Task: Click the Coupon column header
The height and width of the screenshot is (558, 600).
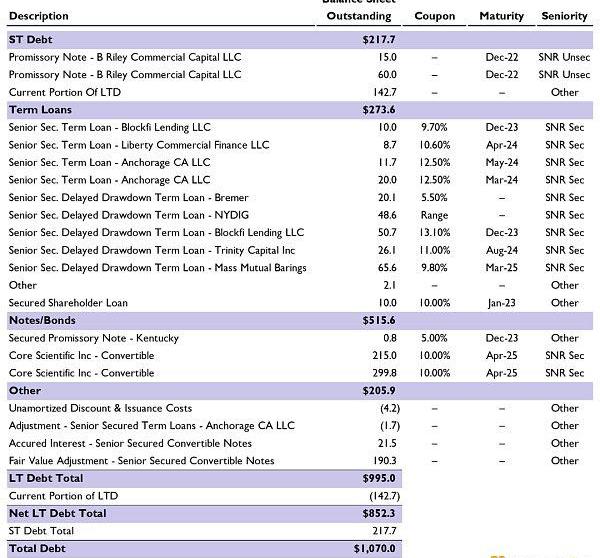Action: (x=434, y=16)
